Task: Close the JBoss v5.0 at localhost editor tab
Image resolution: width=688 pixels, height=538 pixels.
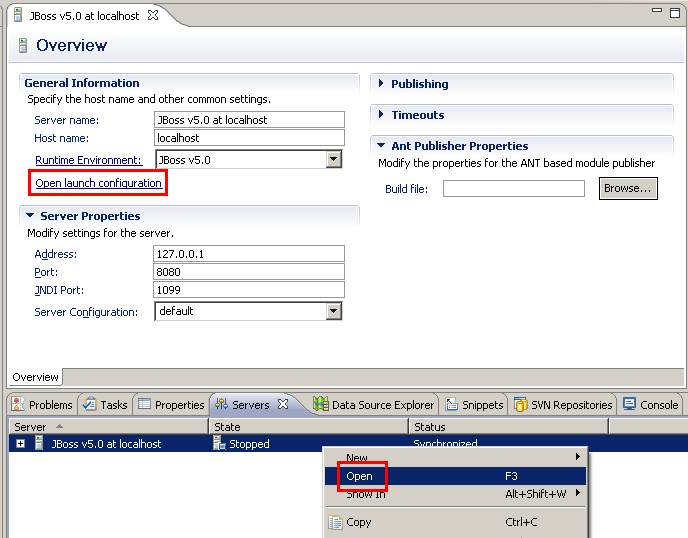Action: click(153, 16)
